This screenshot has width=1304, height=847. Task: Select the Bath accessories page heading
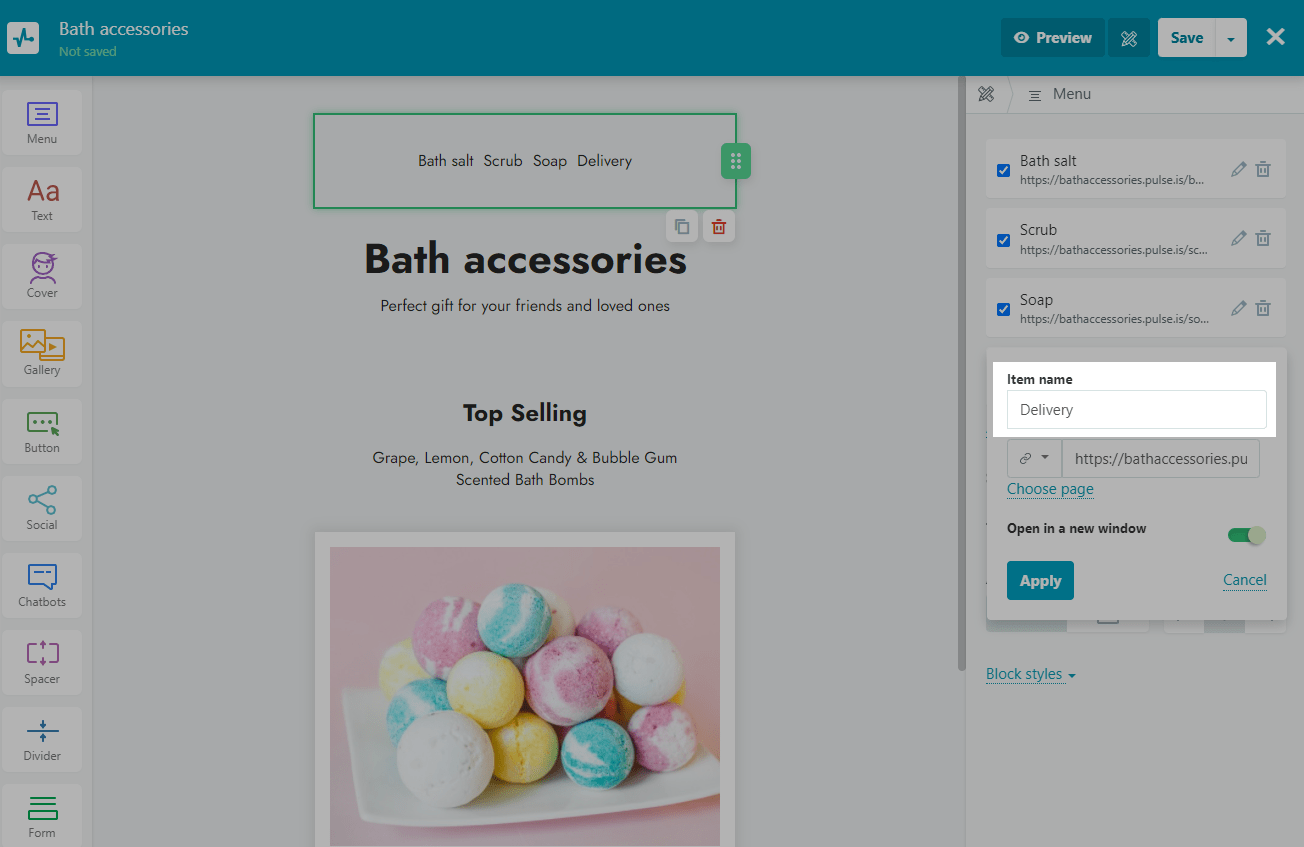(x=525, y=260)
